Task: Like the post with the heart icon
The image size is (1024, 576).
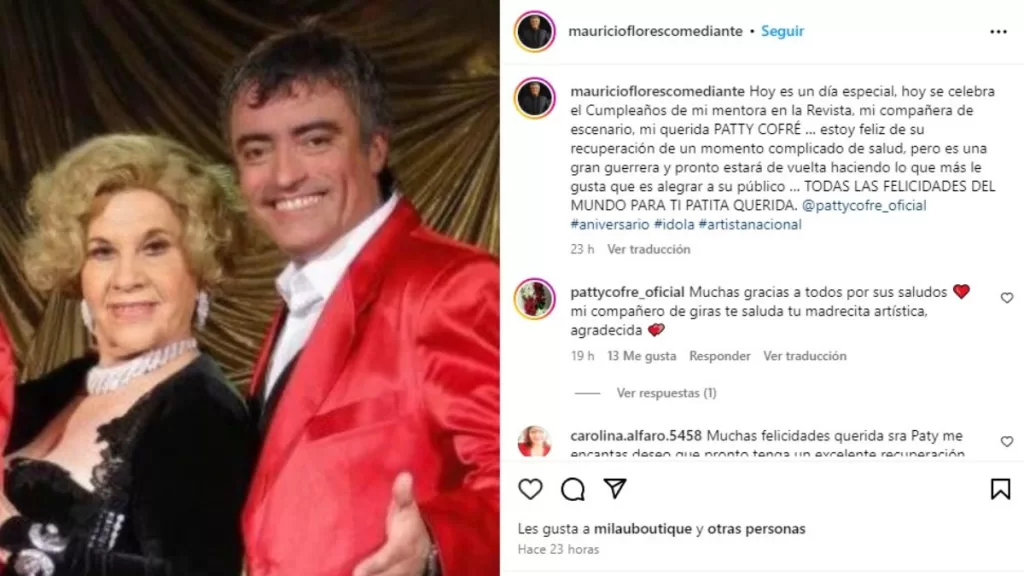Action: click(530, 489)
